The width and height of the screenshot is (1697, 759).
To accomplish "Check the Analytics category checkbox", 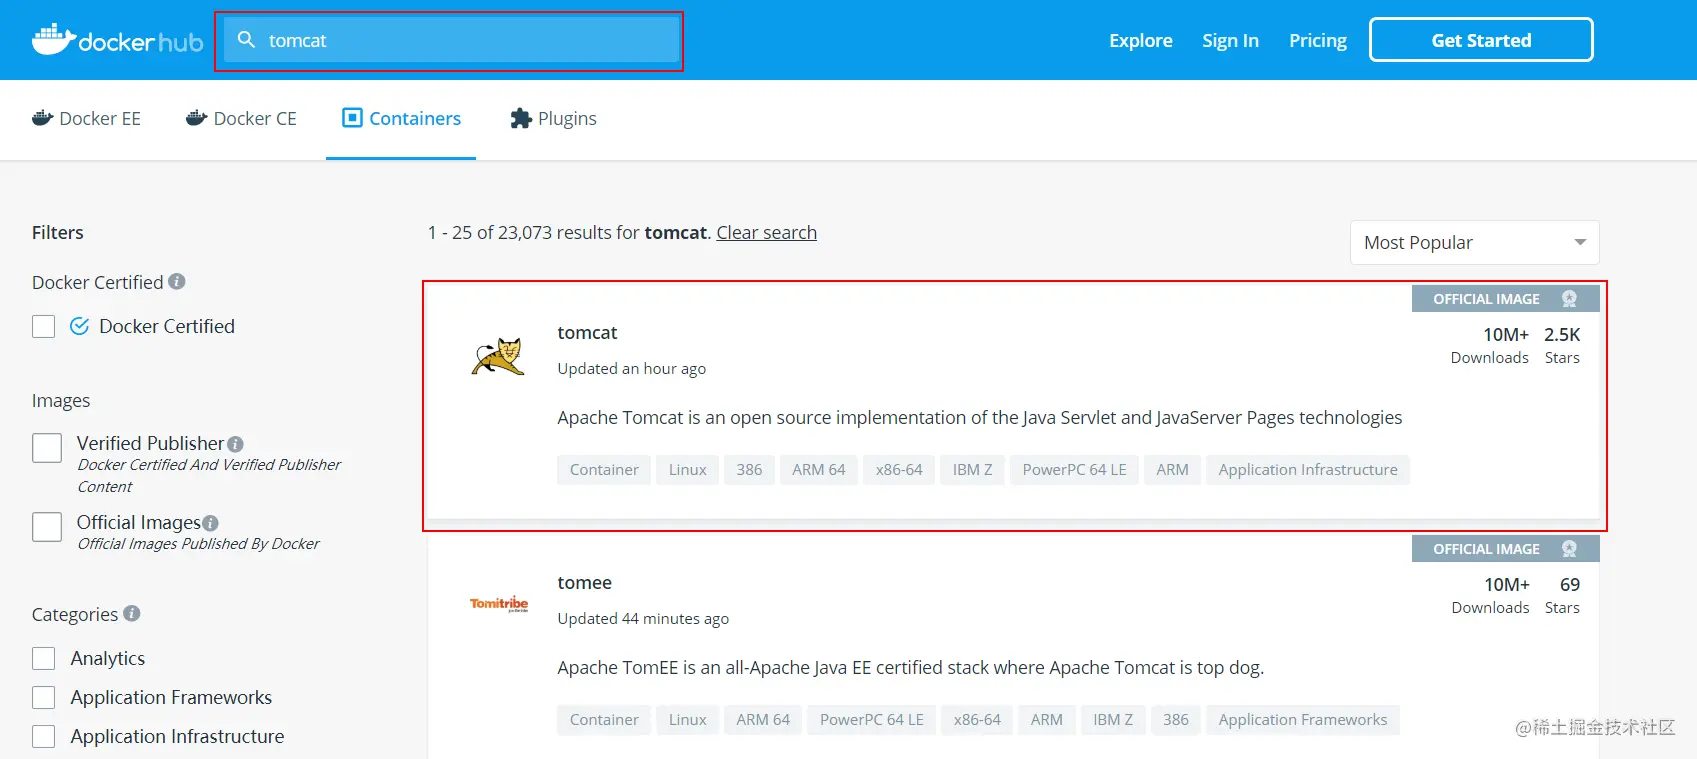I will (x=44, y=658).
